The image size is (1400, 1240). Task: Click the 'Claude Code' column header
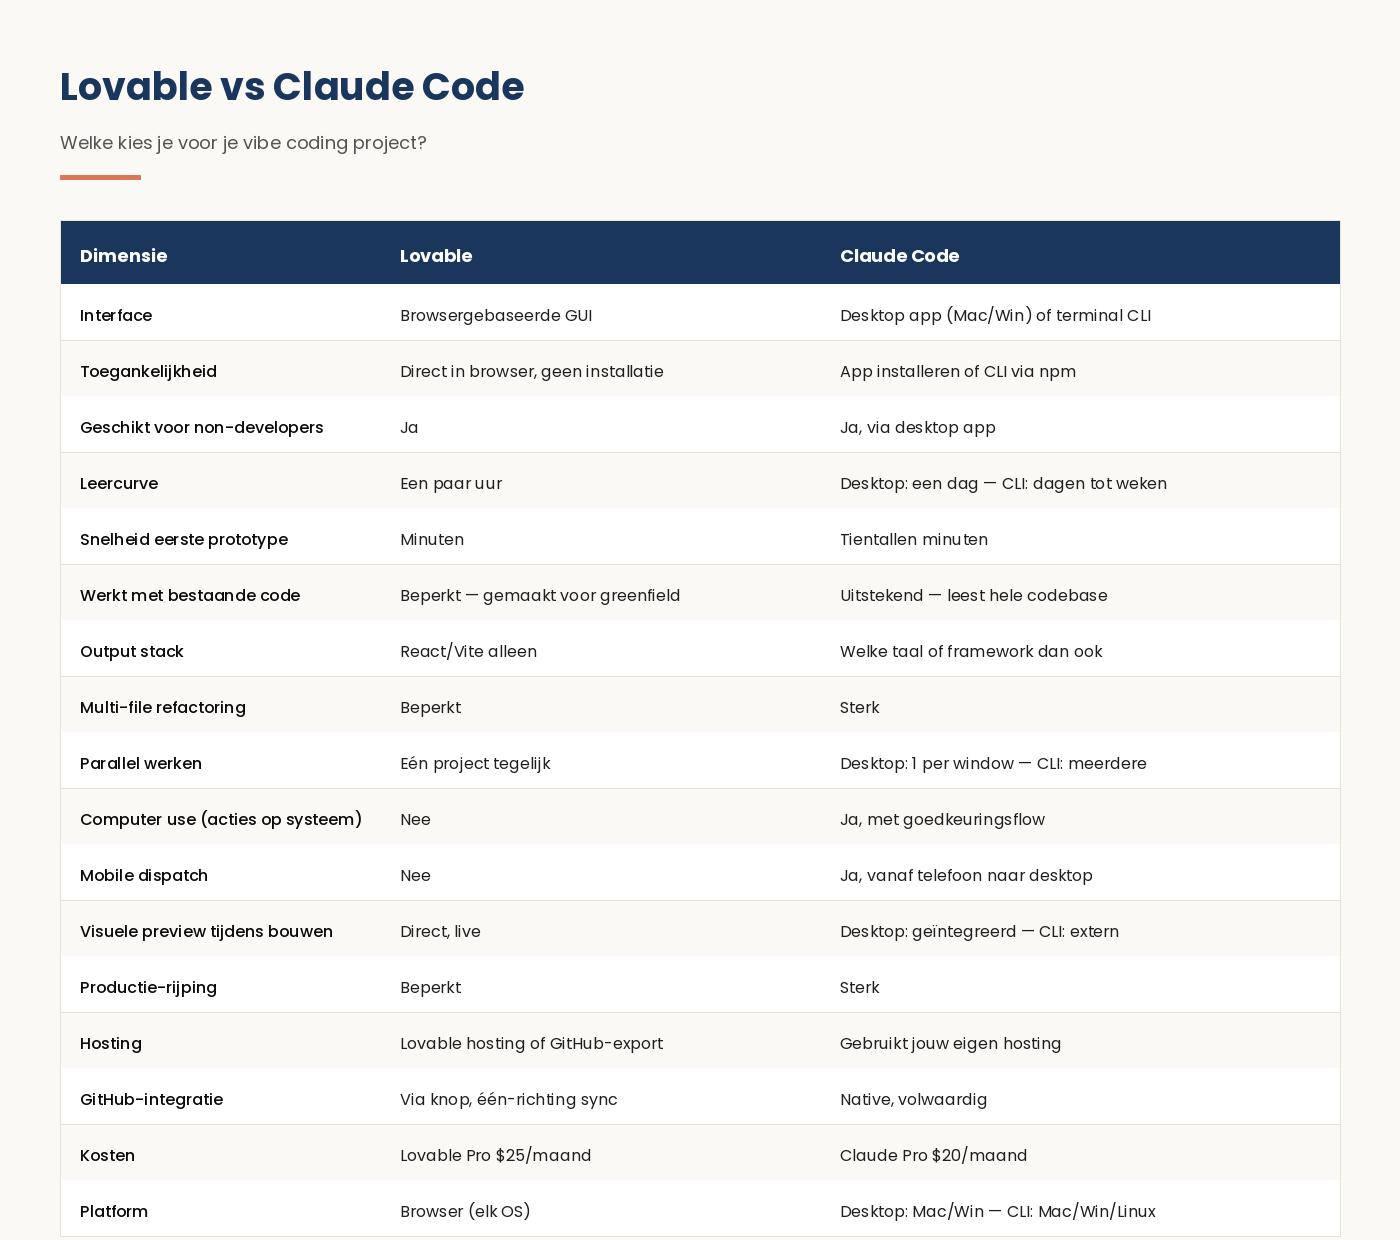point(900,256)
